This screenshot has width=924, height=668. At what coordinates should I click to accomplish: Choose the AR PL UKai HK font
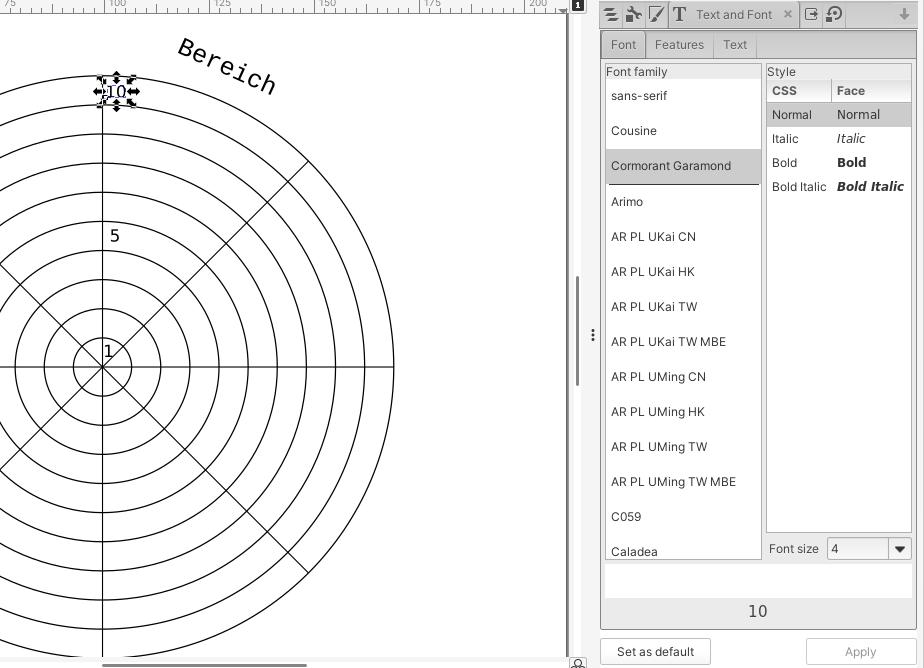coord(683,272)
